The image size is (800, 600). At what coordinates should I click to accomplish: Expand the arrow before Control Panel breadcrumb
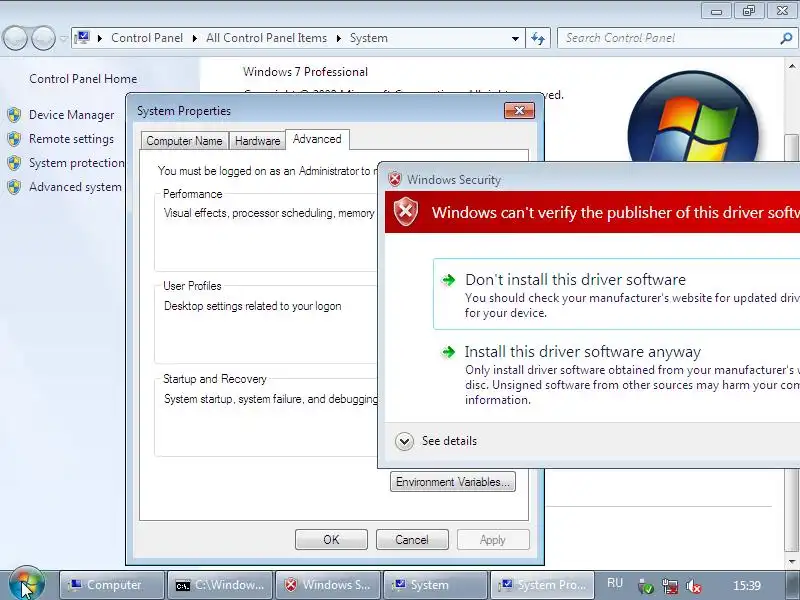tap(100, 38)
